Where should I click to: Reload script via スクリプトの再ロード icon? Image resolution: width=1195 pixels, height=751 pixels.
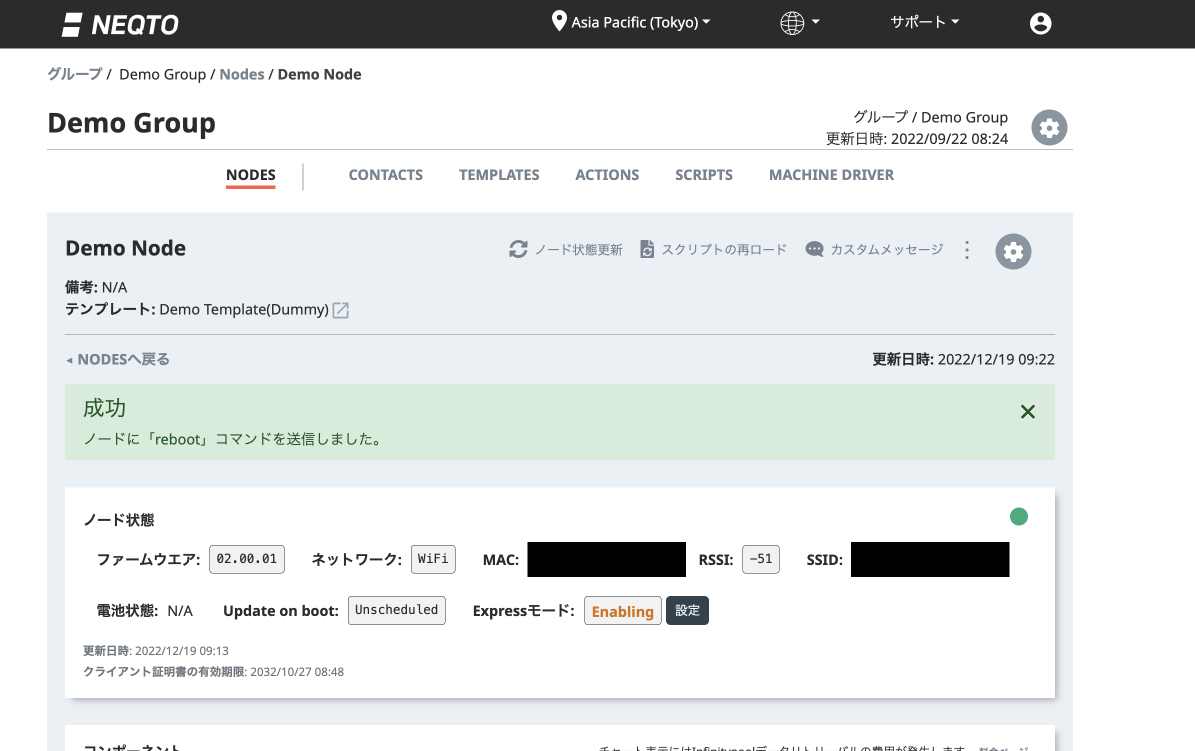tap(647, 250)
